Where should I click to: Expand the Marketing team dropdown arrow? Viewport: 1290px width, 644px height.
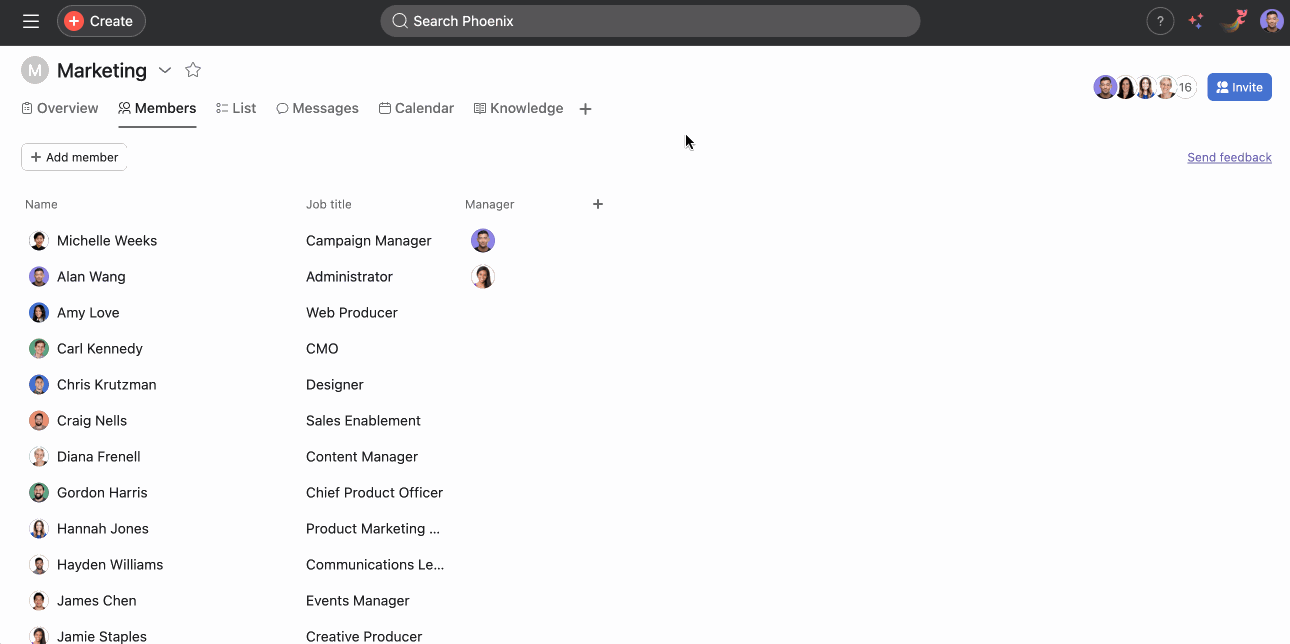tap(165, 70)
